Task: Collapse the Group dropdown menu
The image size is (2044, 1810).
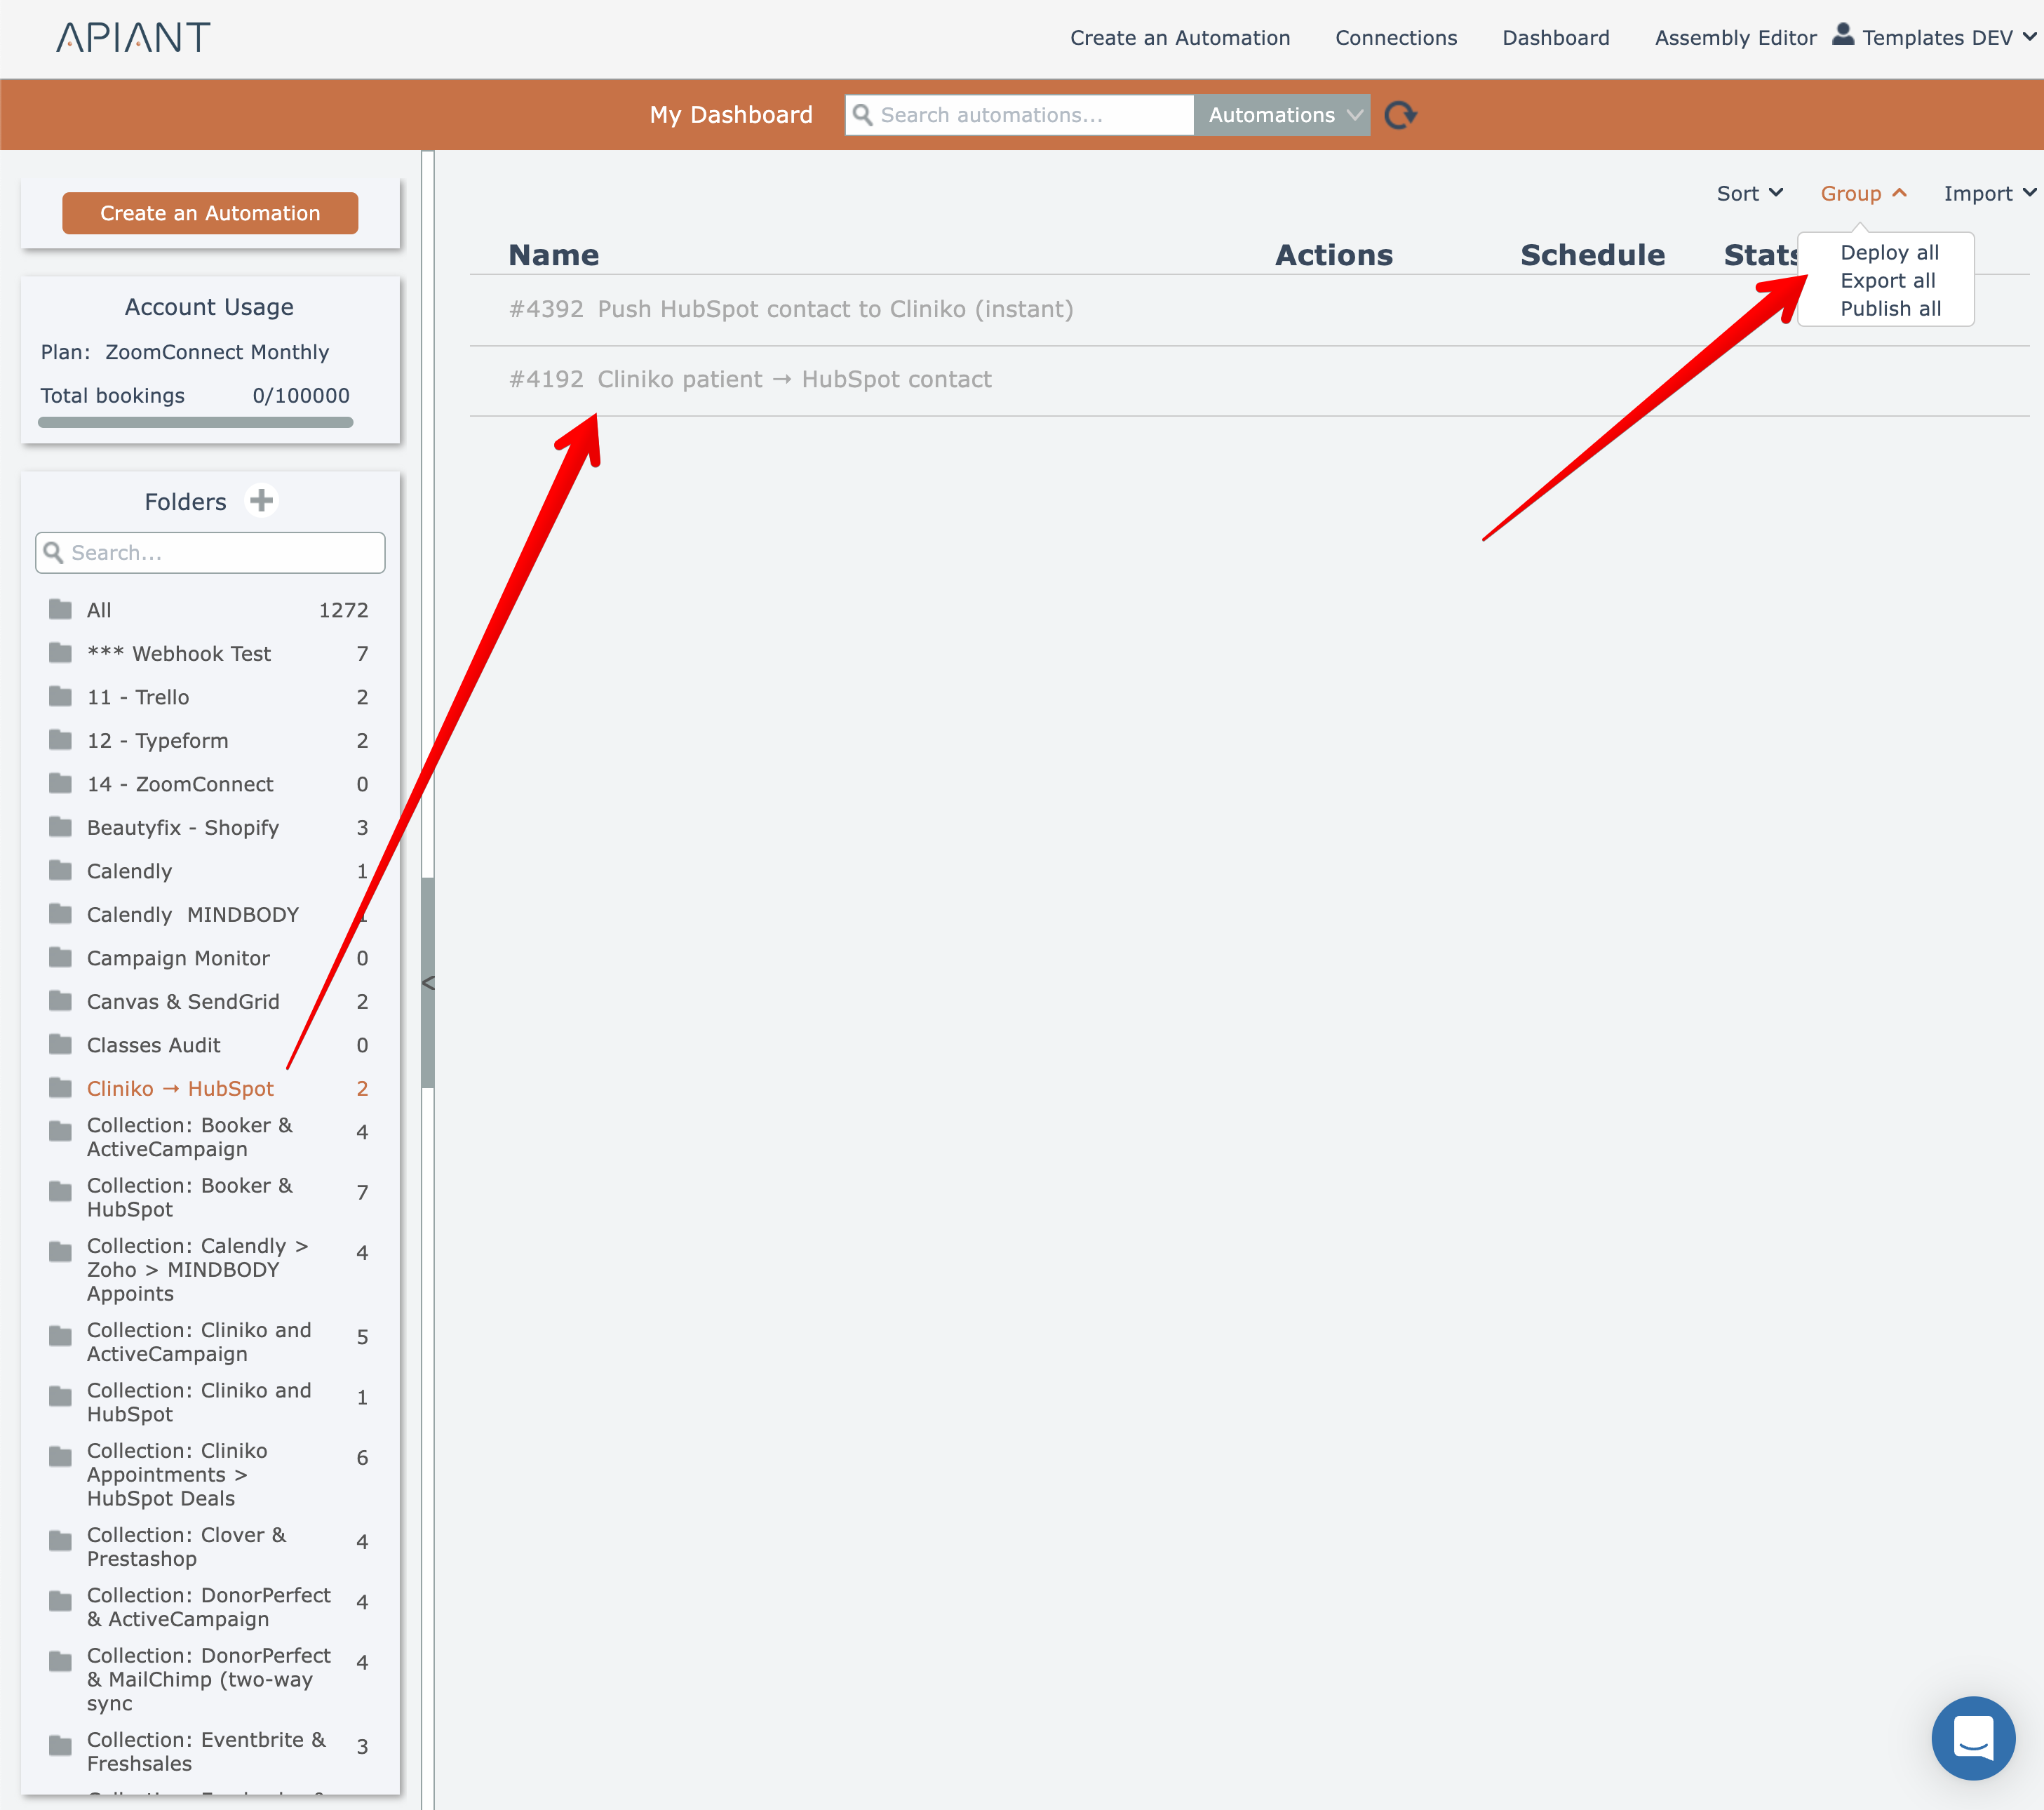Action: click(1863, 194)
